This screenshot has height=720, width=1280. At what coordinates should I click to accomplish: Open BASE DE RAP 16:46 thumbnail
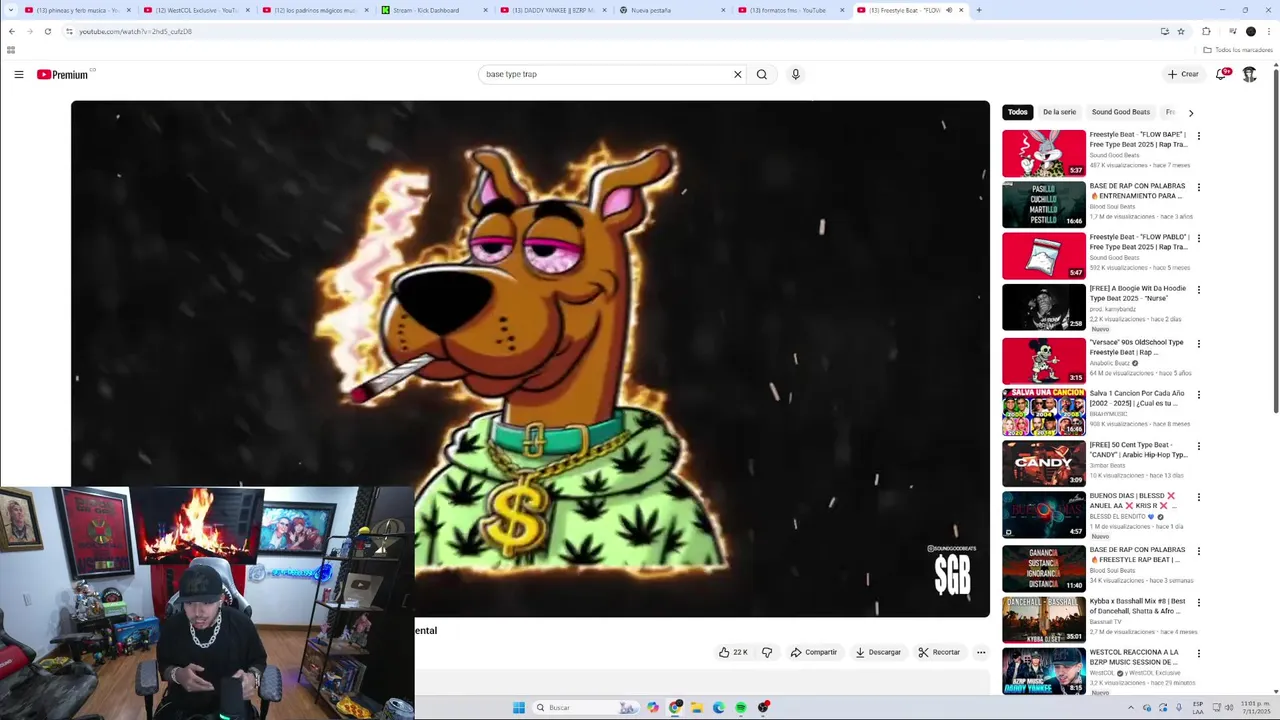[x=1044, y=204]
